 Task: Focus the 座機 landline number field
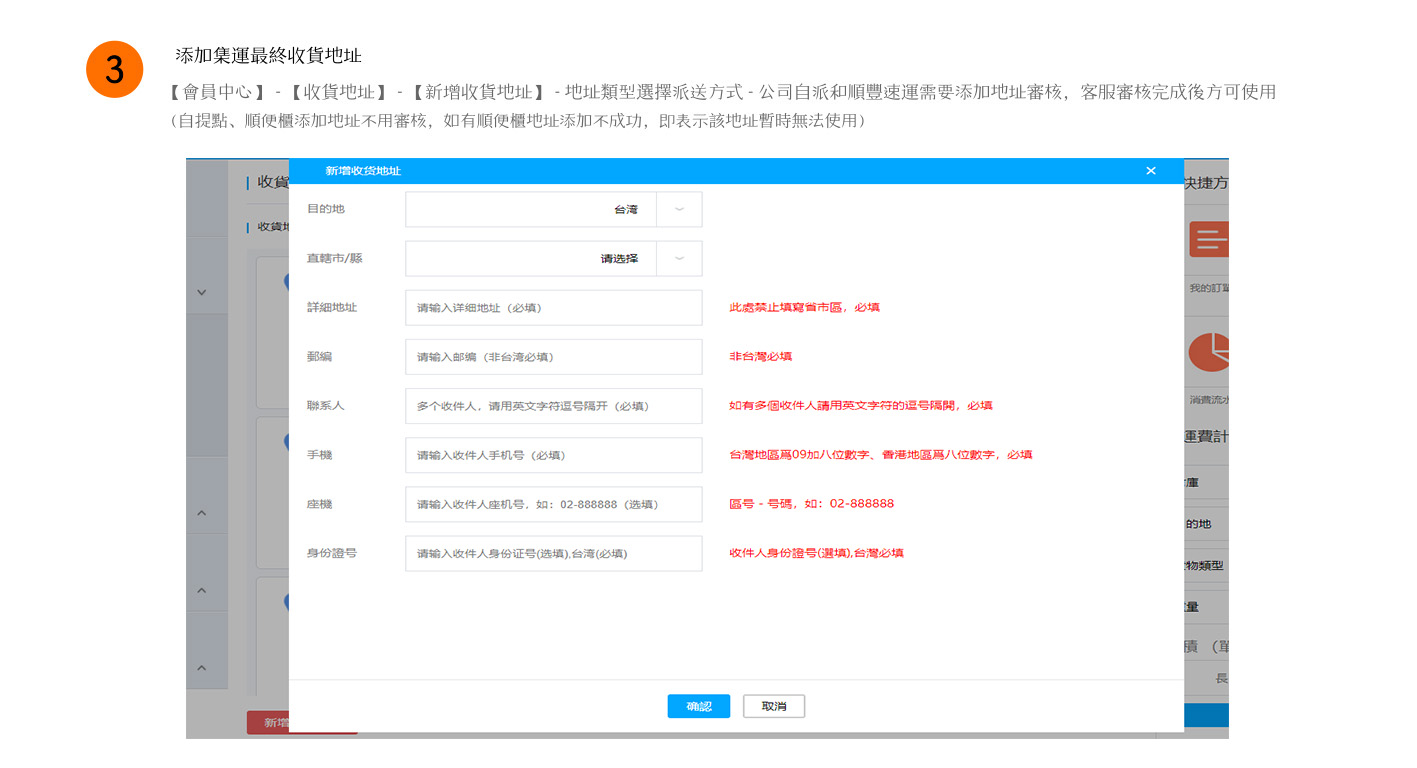pos(553,504)
